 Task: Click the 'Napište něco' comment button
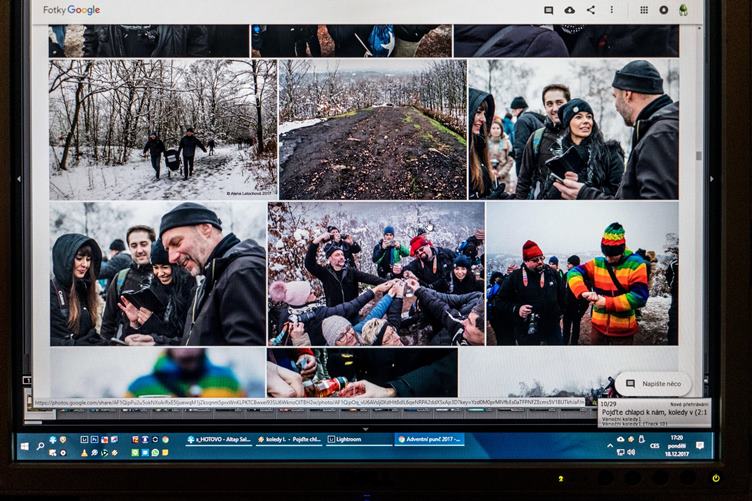654,384
